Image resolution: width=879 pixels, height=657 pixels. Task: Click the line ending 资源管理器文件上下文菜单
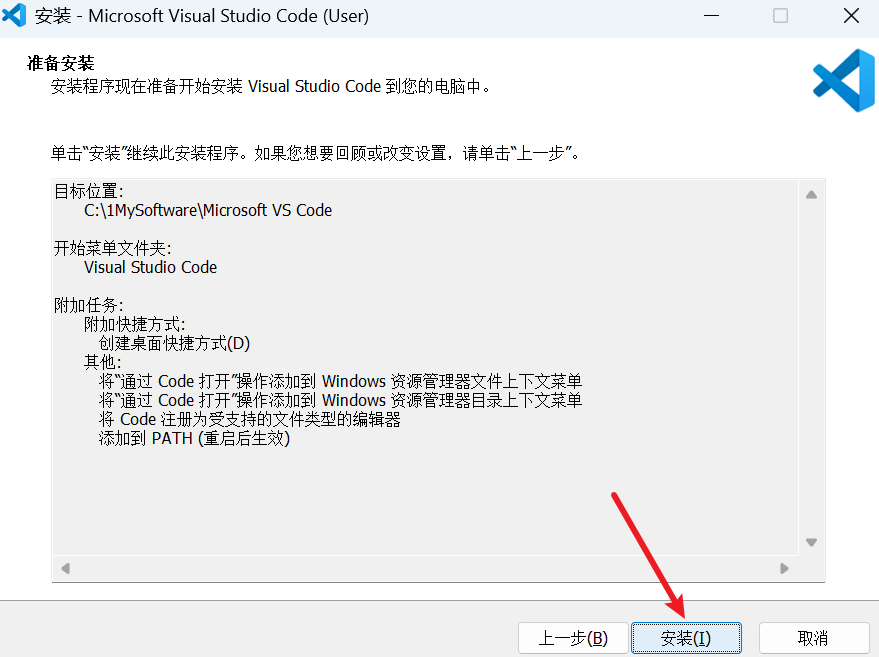click(x=340, y=381)
